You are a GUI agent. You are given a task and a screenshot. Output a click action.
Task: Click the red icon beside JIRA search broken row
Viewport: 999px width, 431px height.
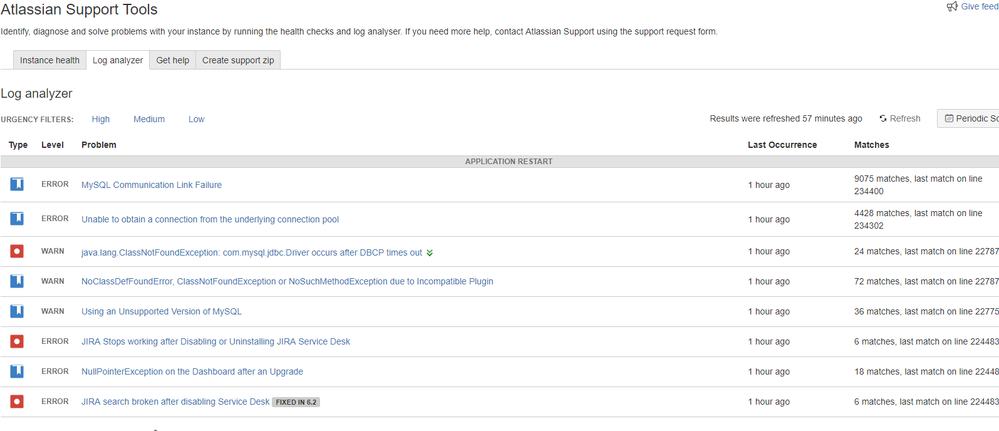coord(17,401)
